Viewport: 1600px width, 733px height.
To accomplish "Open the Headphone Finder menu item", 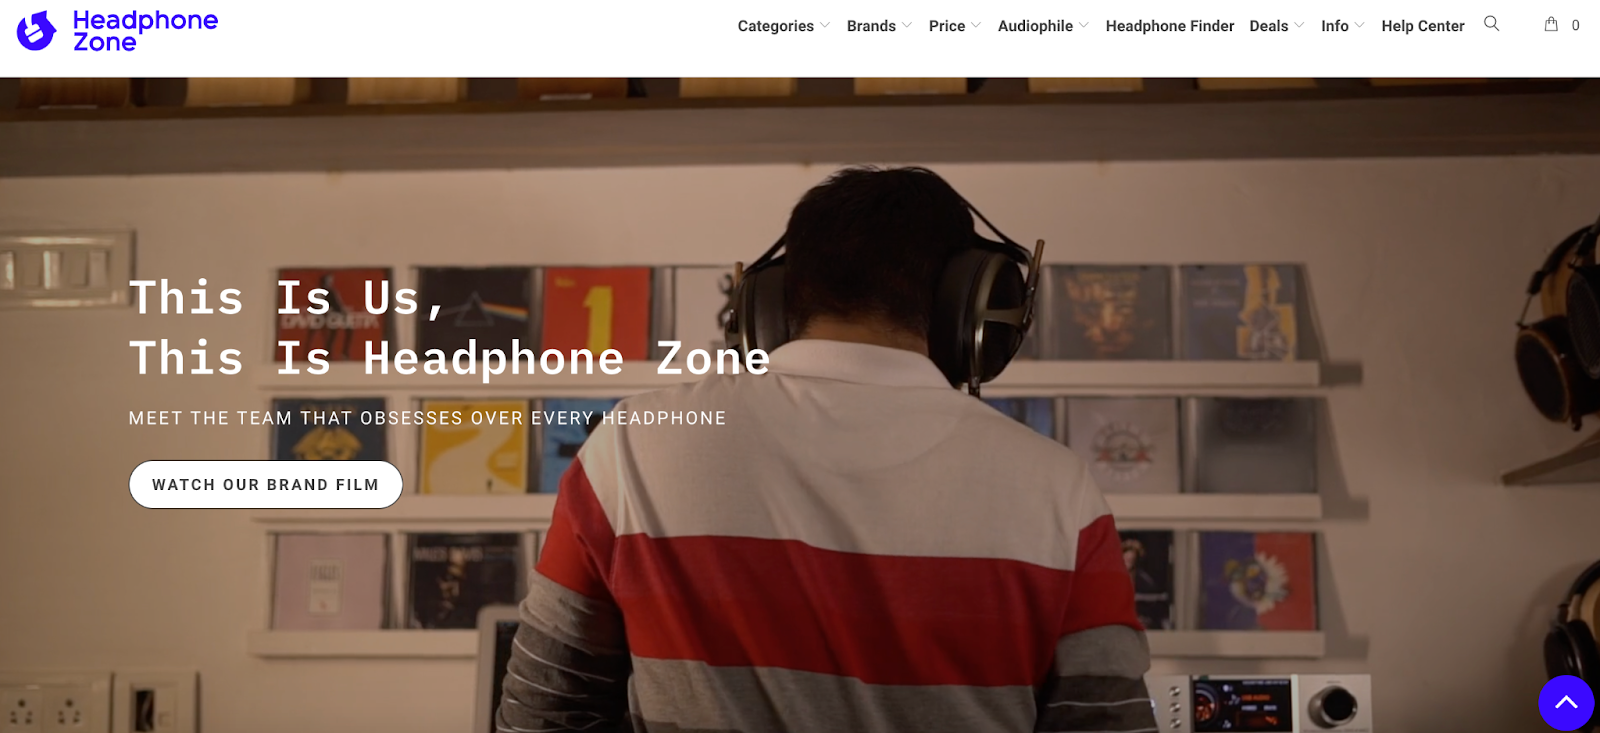I will pyautogui.click(x=1170, y=26).
